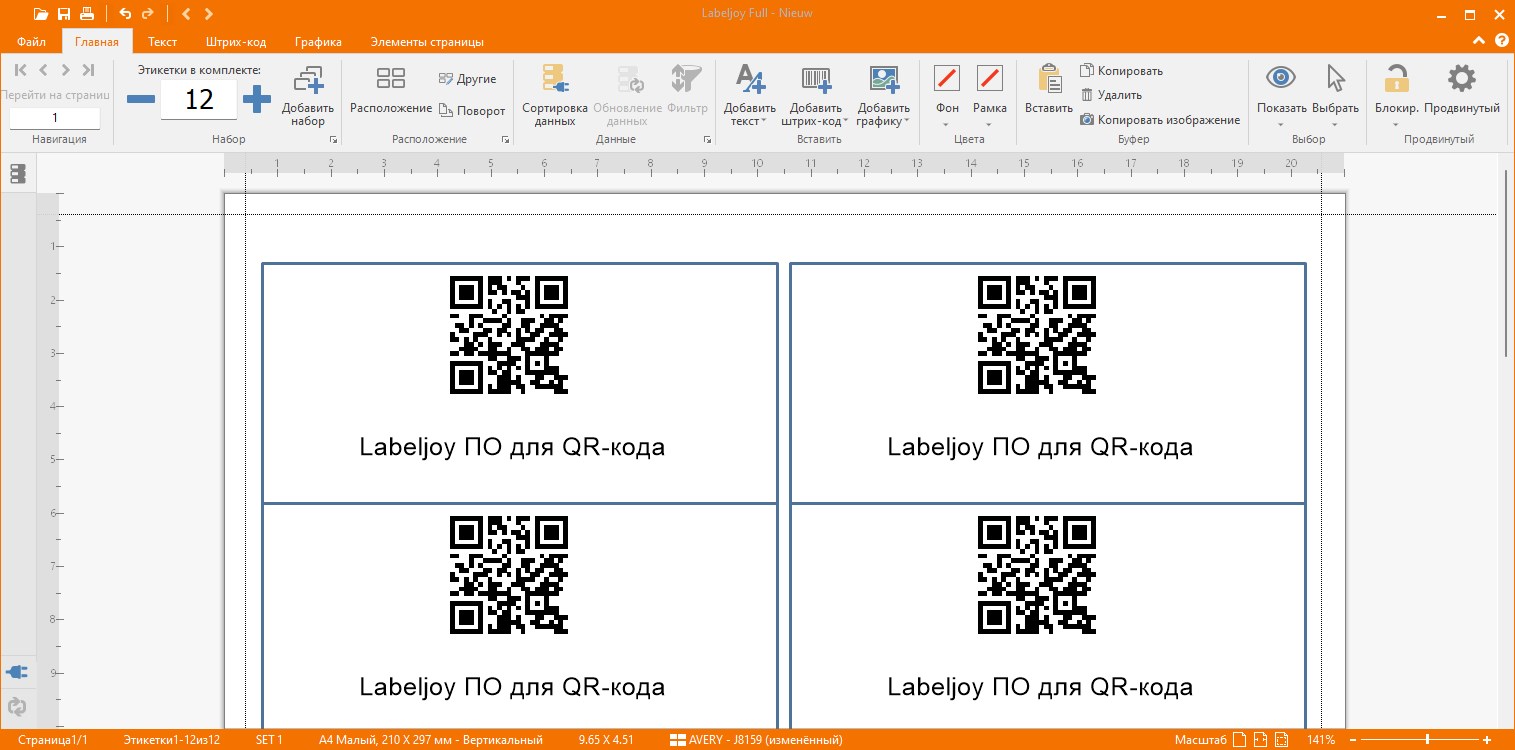This screenshot has width=1515, height=750.
Task: Expand the Выбрать dropdown arrow
Action: pyautogui.click(x=1336, y=124)
